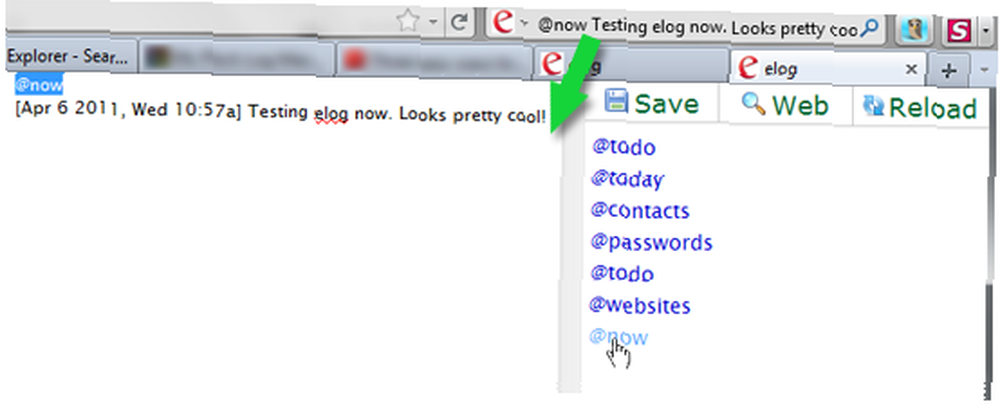This screenshot has width=1000, height=404.
Task: Click the magnifier search icon
Action: pos(870,26)
